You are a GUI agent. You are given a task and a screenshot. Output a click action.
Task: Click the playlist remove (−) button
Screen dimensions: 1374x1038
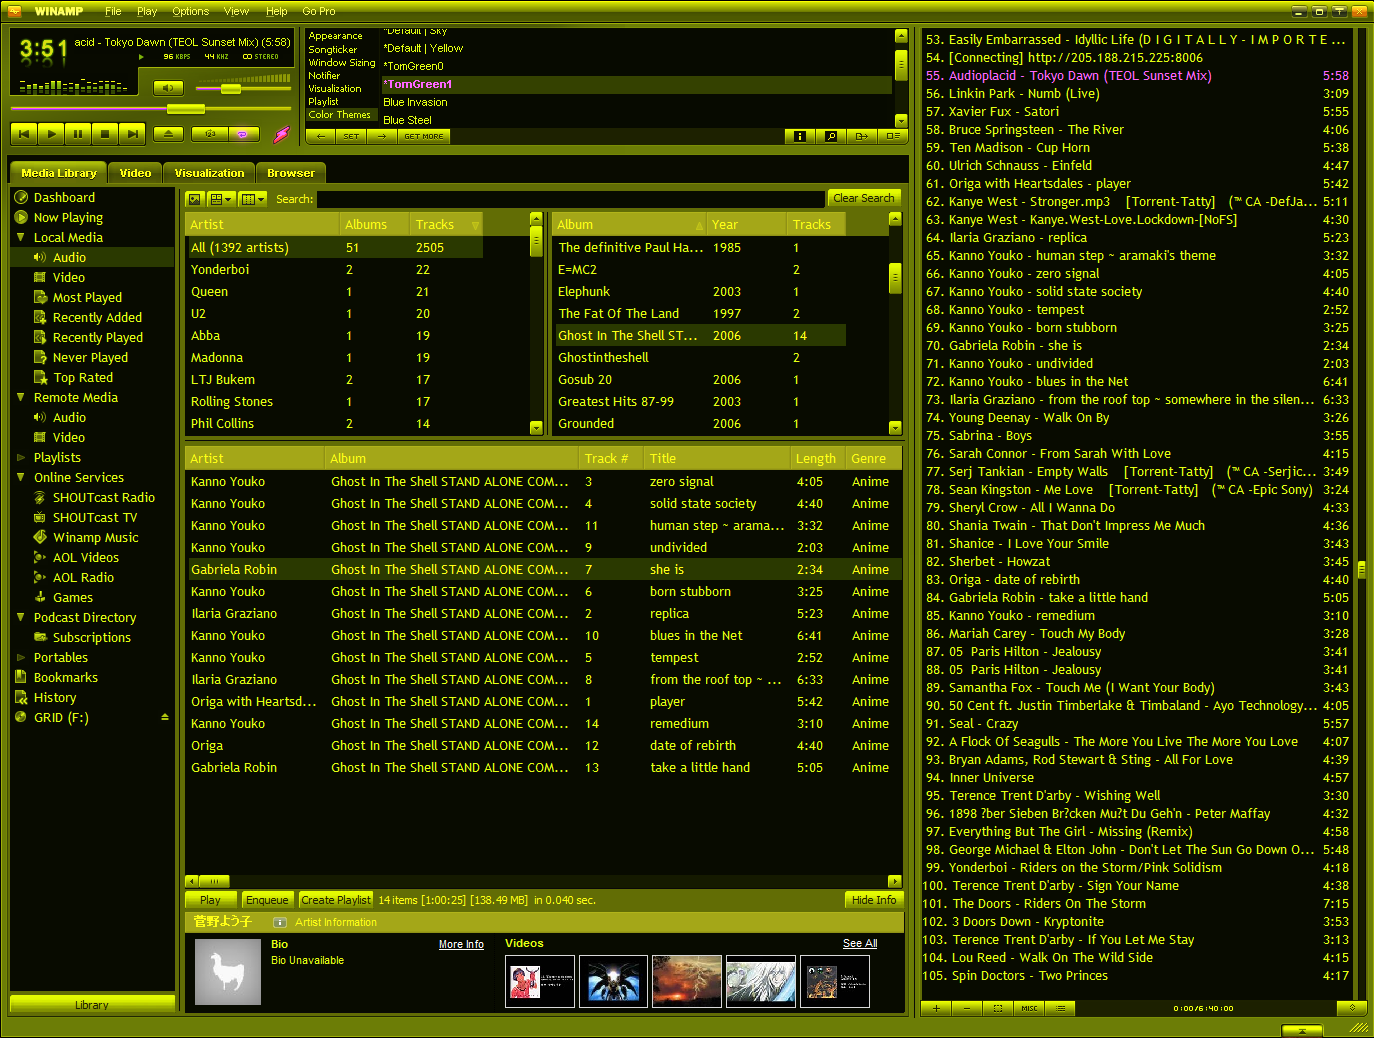967,1008
